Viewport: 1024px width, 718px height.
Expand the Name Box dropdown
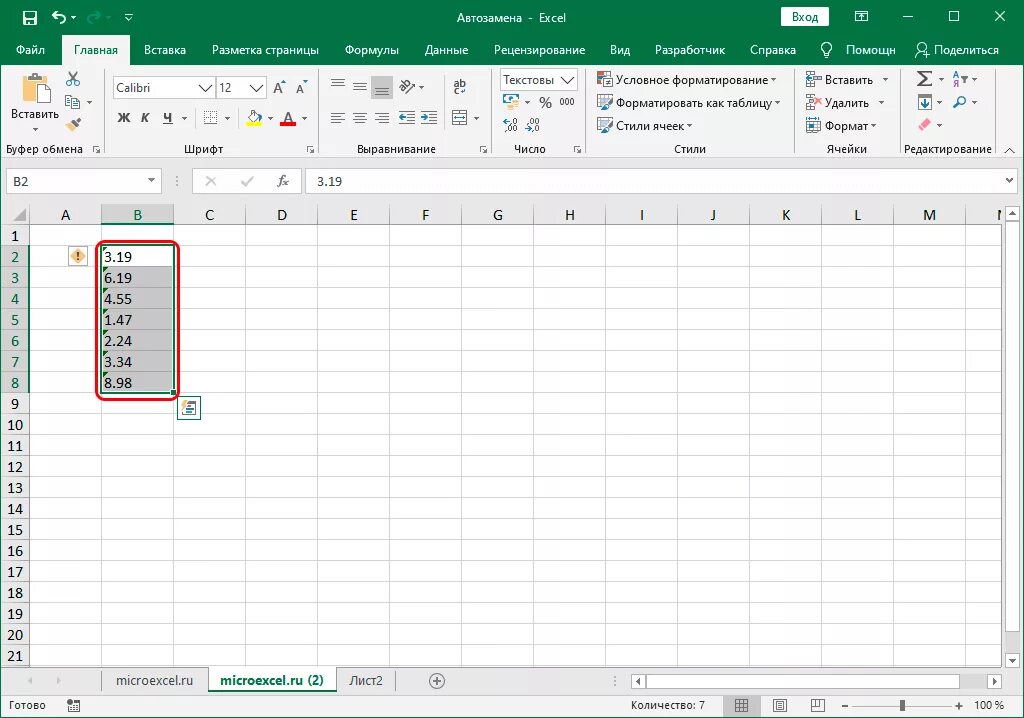point(152,181)
